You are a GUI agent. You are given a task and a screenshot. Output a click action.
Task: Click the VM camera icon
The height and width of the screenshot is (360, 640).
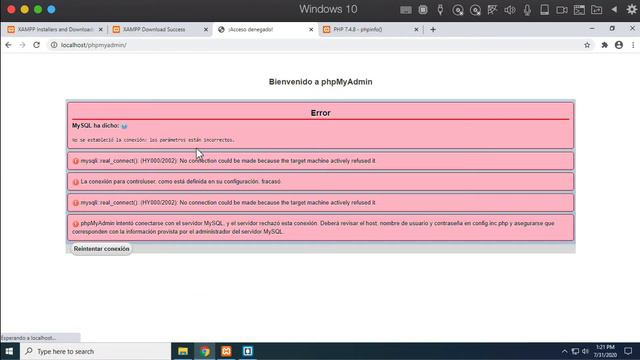[x=562, y=10]
